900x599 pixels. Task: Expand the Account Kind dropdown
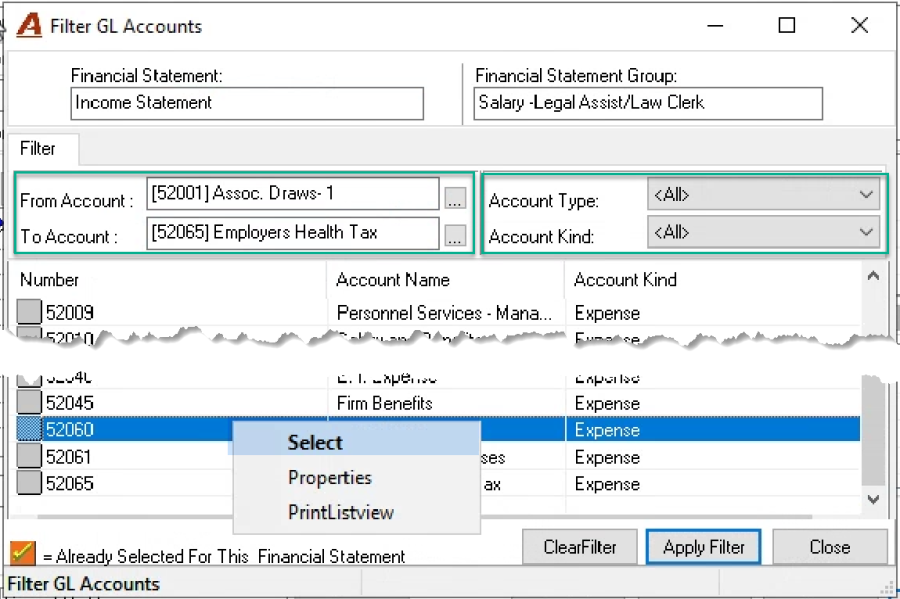763,232
